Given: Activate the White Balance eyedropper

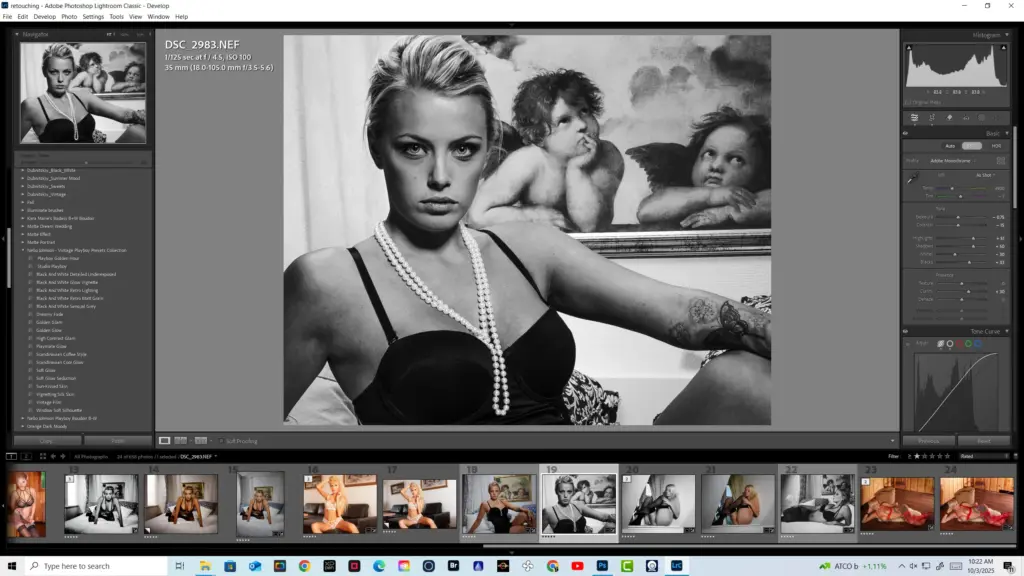Looking at the screenshot, I should click(914, 177).
